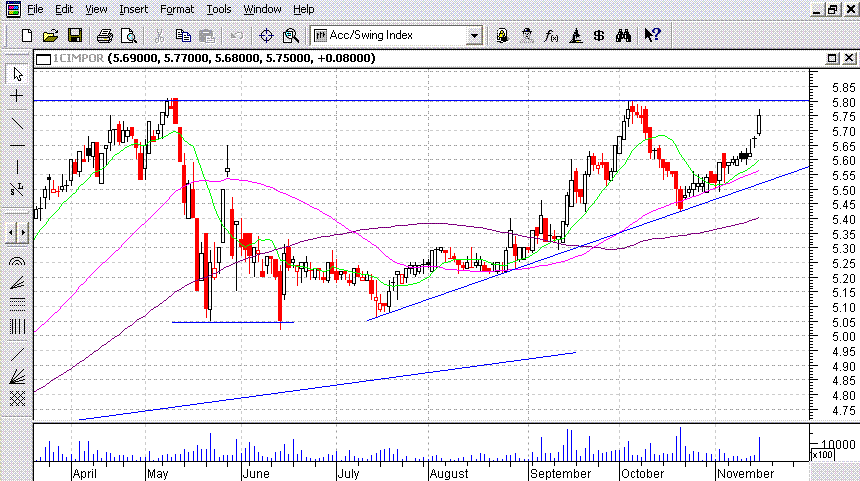This screenshot has width=860, height=481.
Task: Click the 10000 volume scale label
Action: (x=838, y=444)
